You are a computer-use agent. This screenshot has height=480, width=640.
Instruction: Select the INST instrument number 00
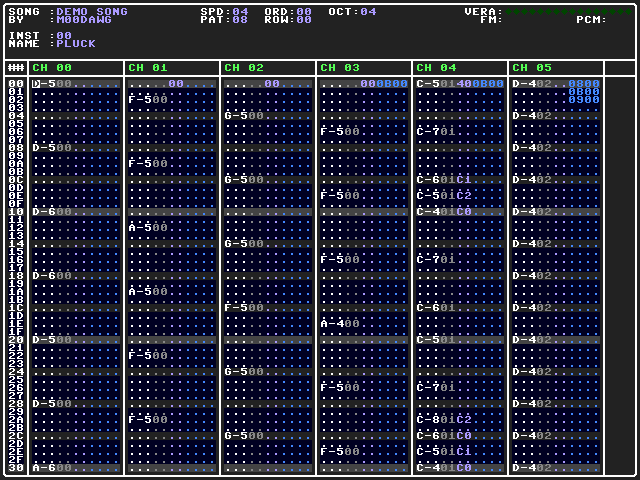(x=64, y=36)
